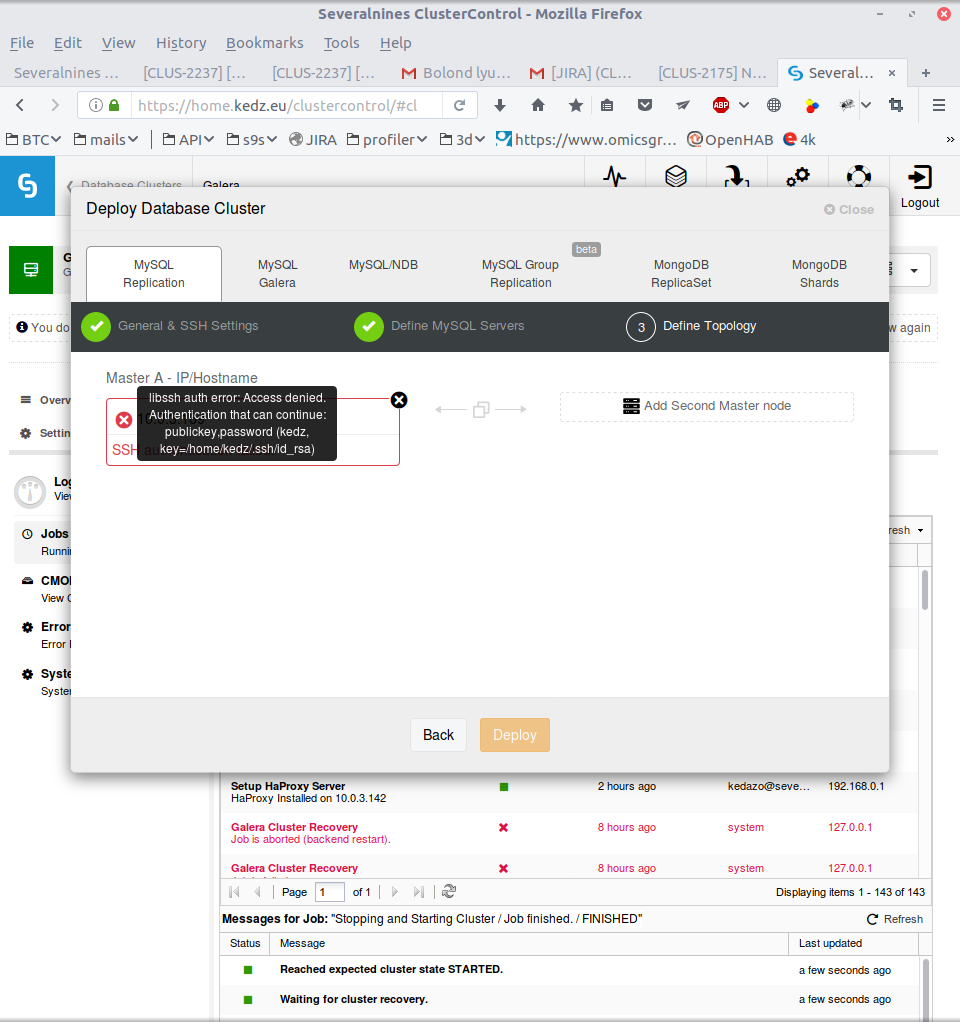The image size is (960, 1022).
Task: Add Second Master node
Action: pos(707,406)
